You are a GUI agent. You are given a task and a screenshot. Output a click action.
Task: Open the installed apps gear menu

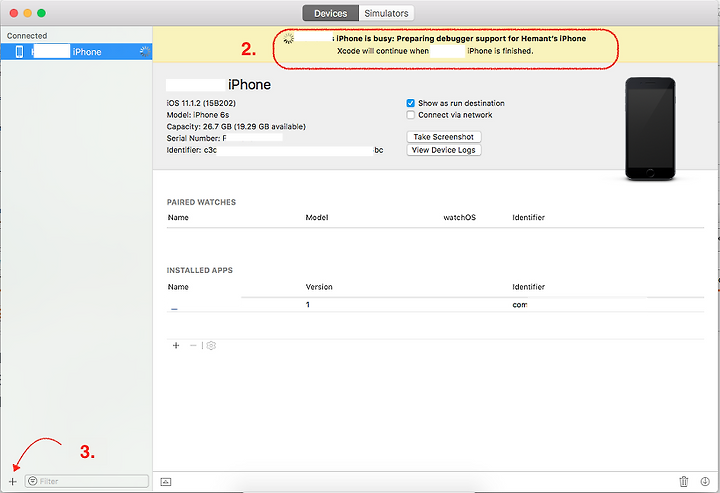pyautogui.click(x=211, y=345)
